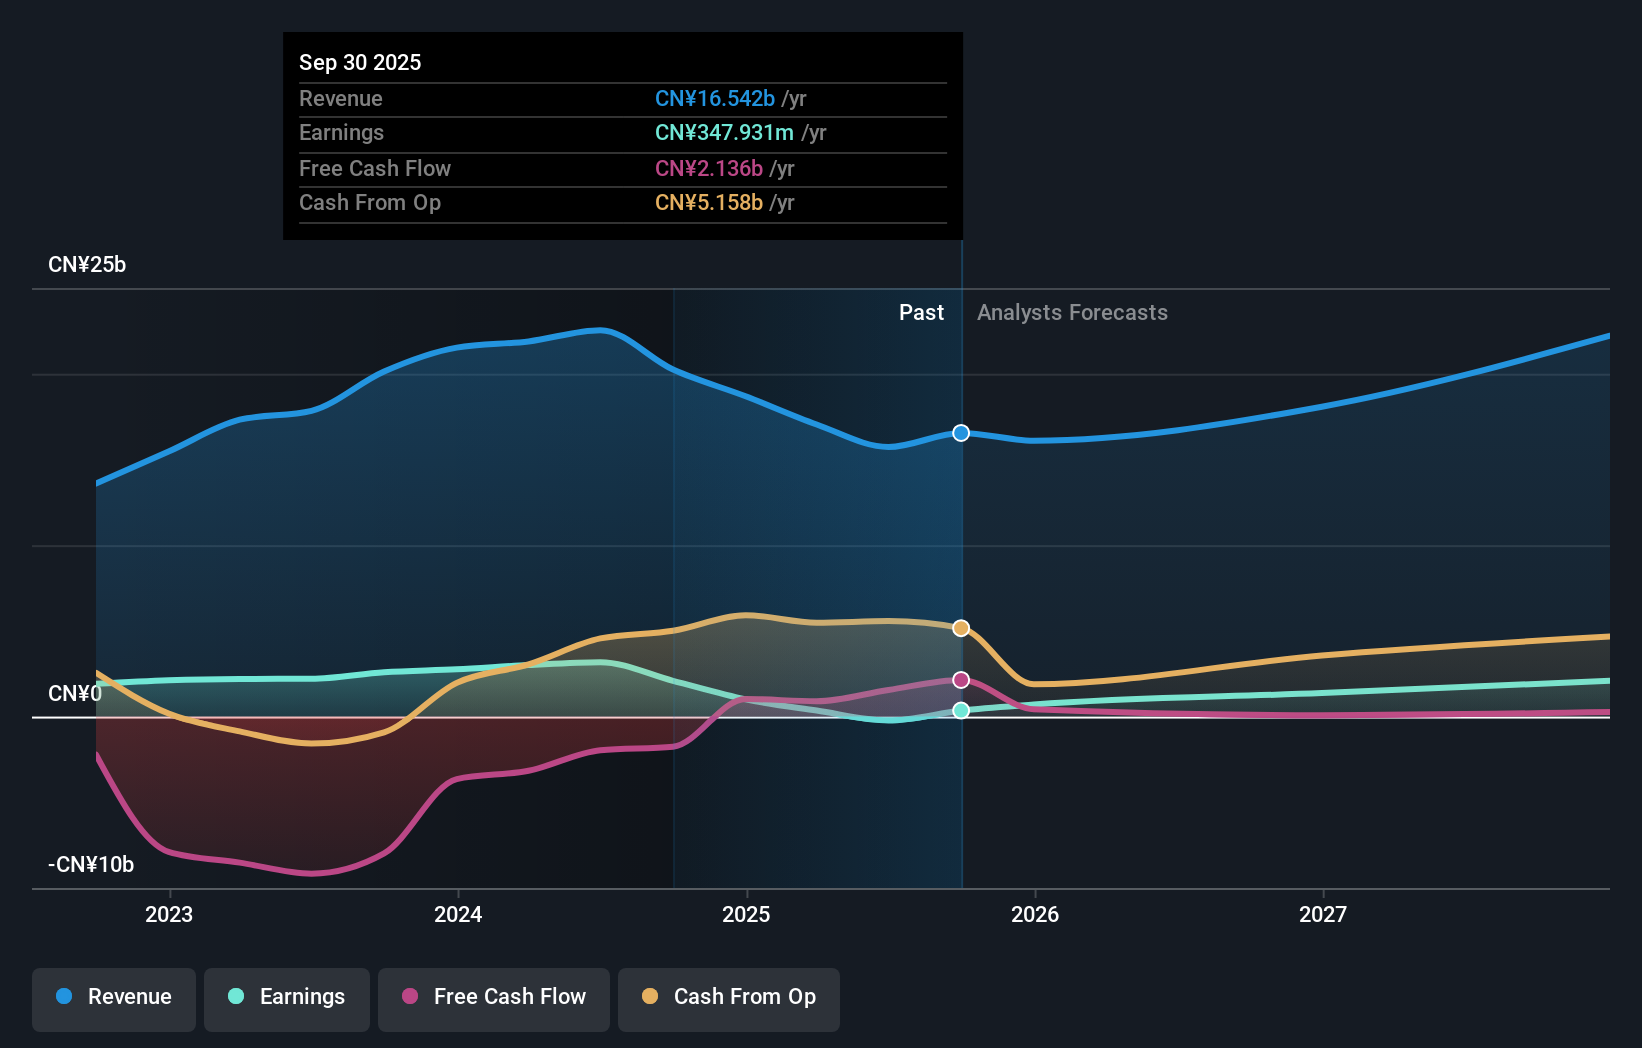Click the CN¥16.542b Revenue value

click(x=713, y=99)
